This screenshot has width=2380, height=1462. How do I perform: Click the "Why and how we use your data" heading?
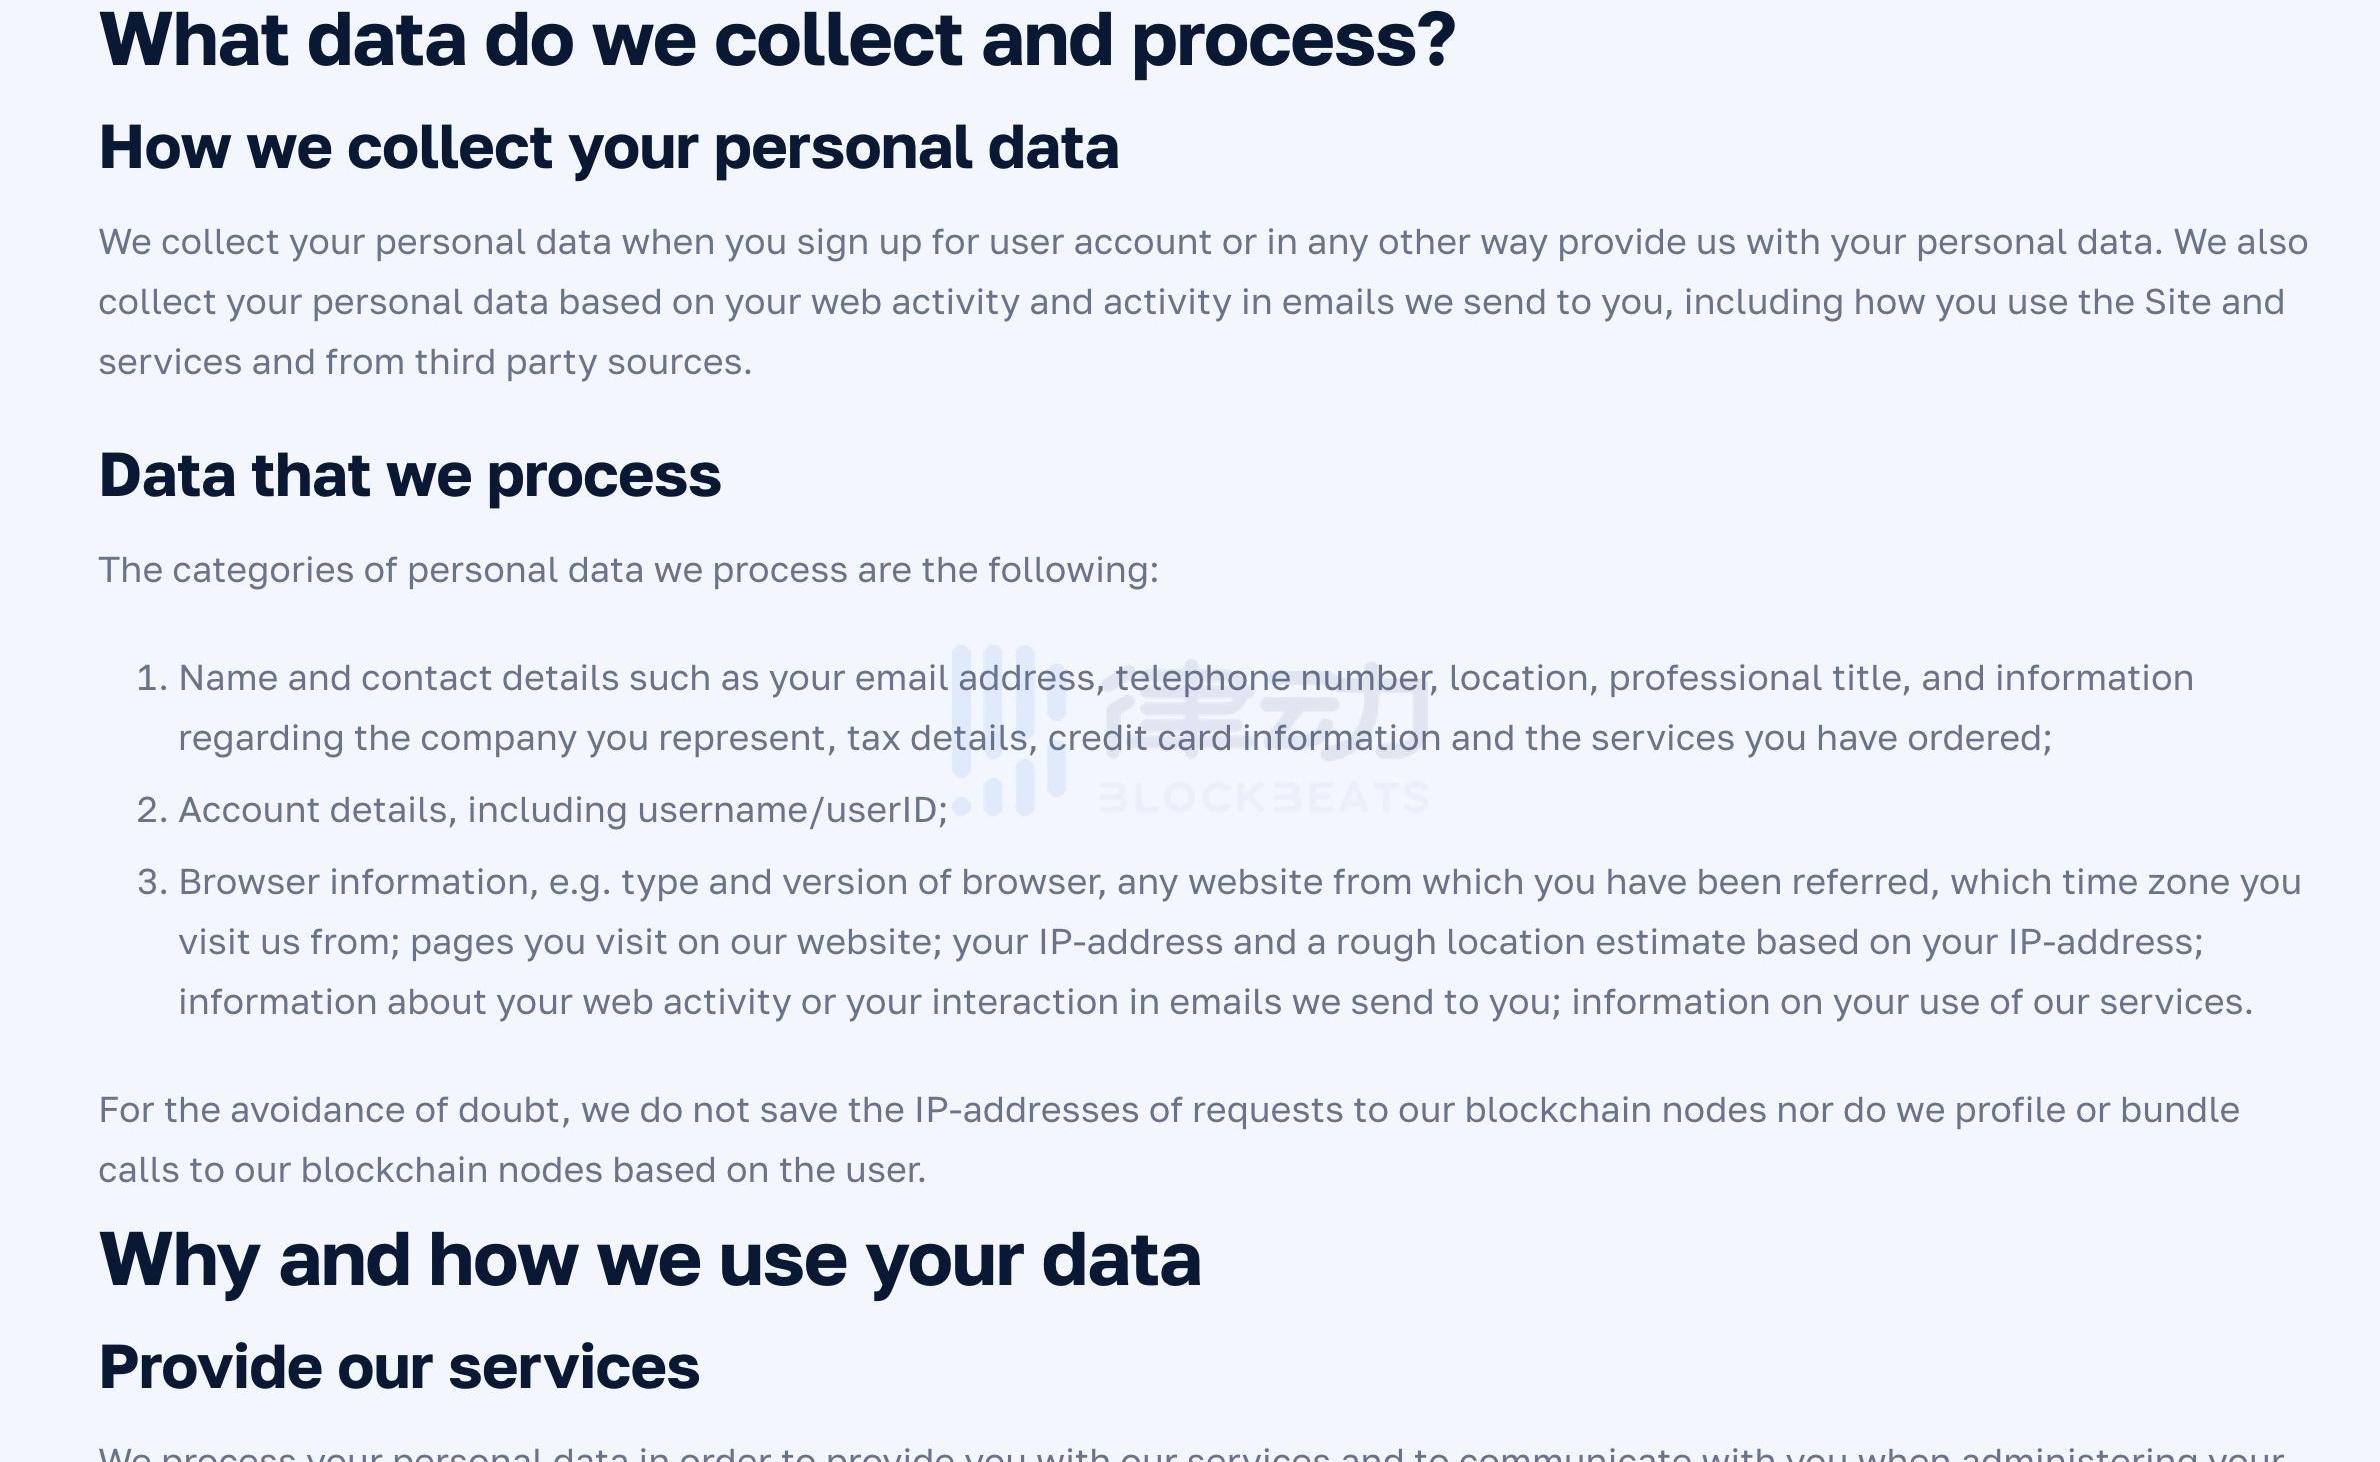[x=650, y=1259]
